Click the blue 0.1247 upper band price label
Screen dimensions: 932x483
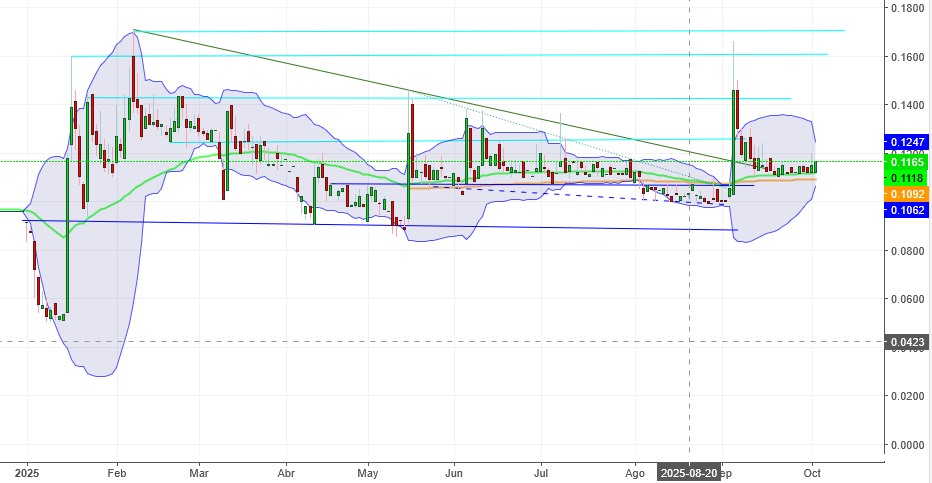[x=906, y=142]
